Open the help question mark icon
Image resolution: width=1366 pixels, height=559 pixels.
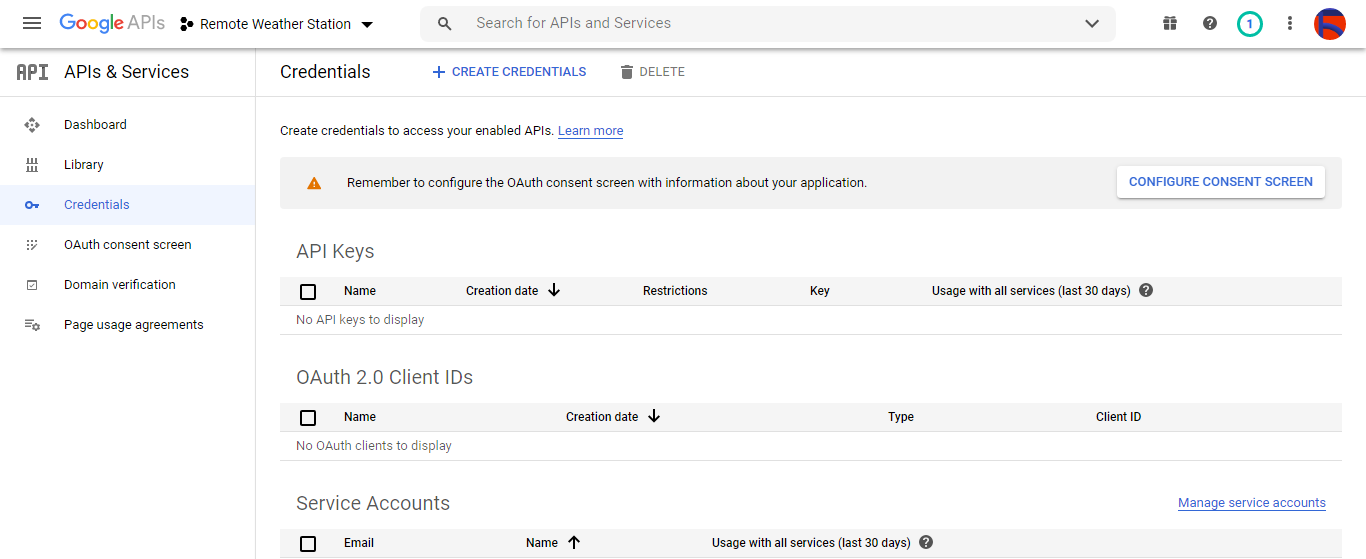[1210, 23]
